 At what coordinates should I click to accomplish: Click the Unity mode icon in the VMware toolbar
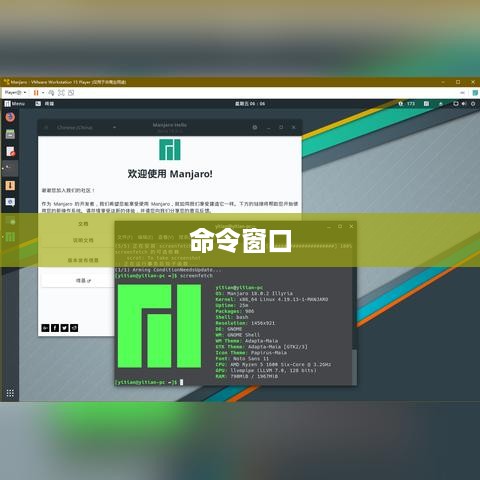[71, 93]
